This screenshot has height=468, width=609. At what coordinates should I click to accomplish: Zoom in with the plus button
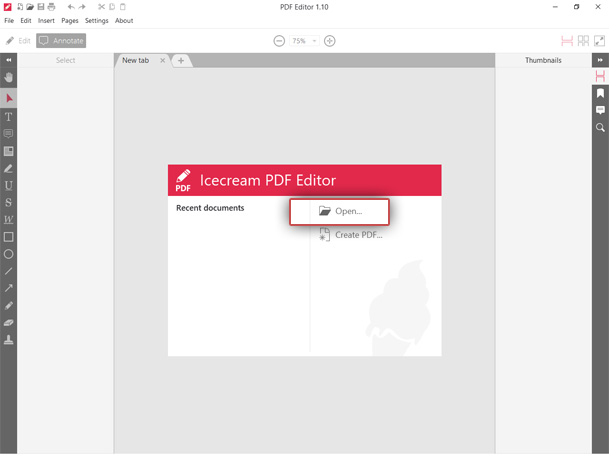pyautogui.click(x=329, y=41)
